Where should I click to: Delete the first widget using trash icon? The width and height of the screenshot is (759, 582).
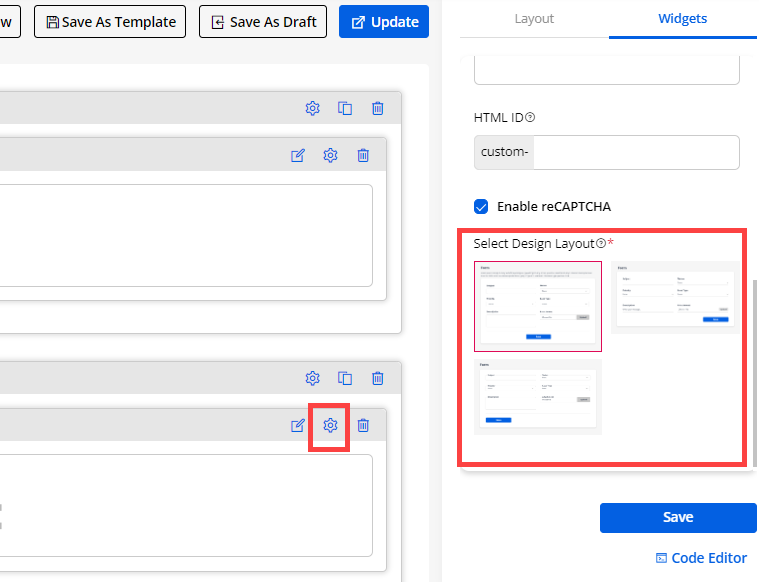pos(363,155)
